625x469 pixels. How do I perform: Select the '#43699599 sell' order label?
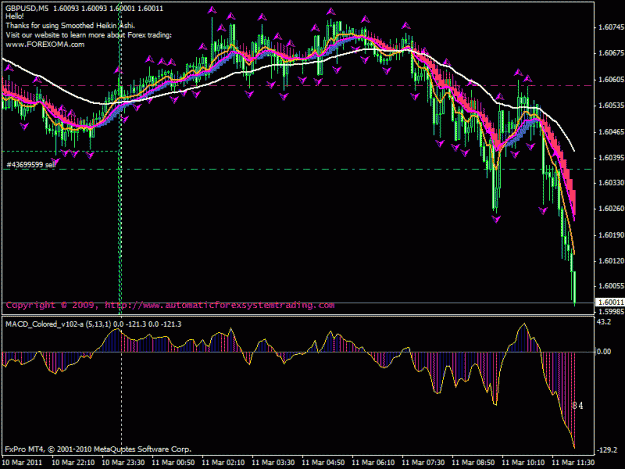(x=31, y=165)
